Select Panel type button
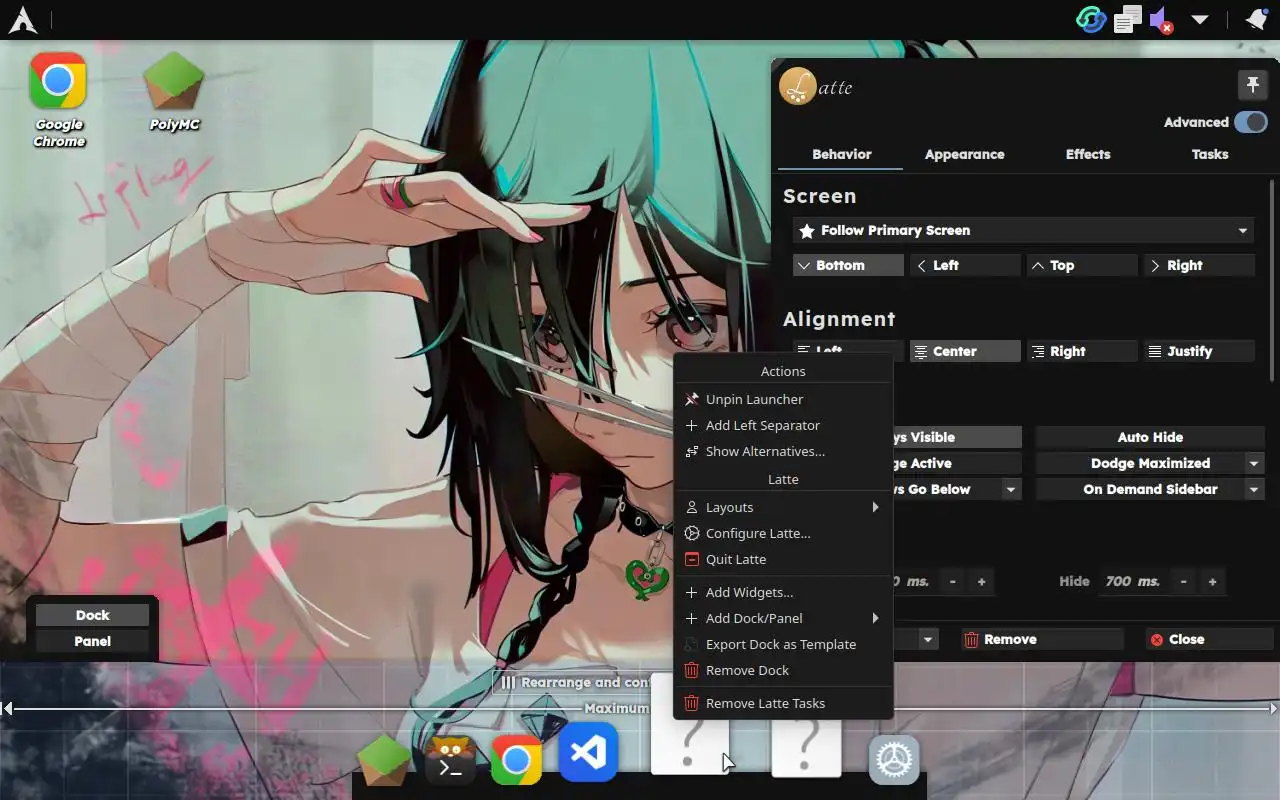 tap(92, 641)
